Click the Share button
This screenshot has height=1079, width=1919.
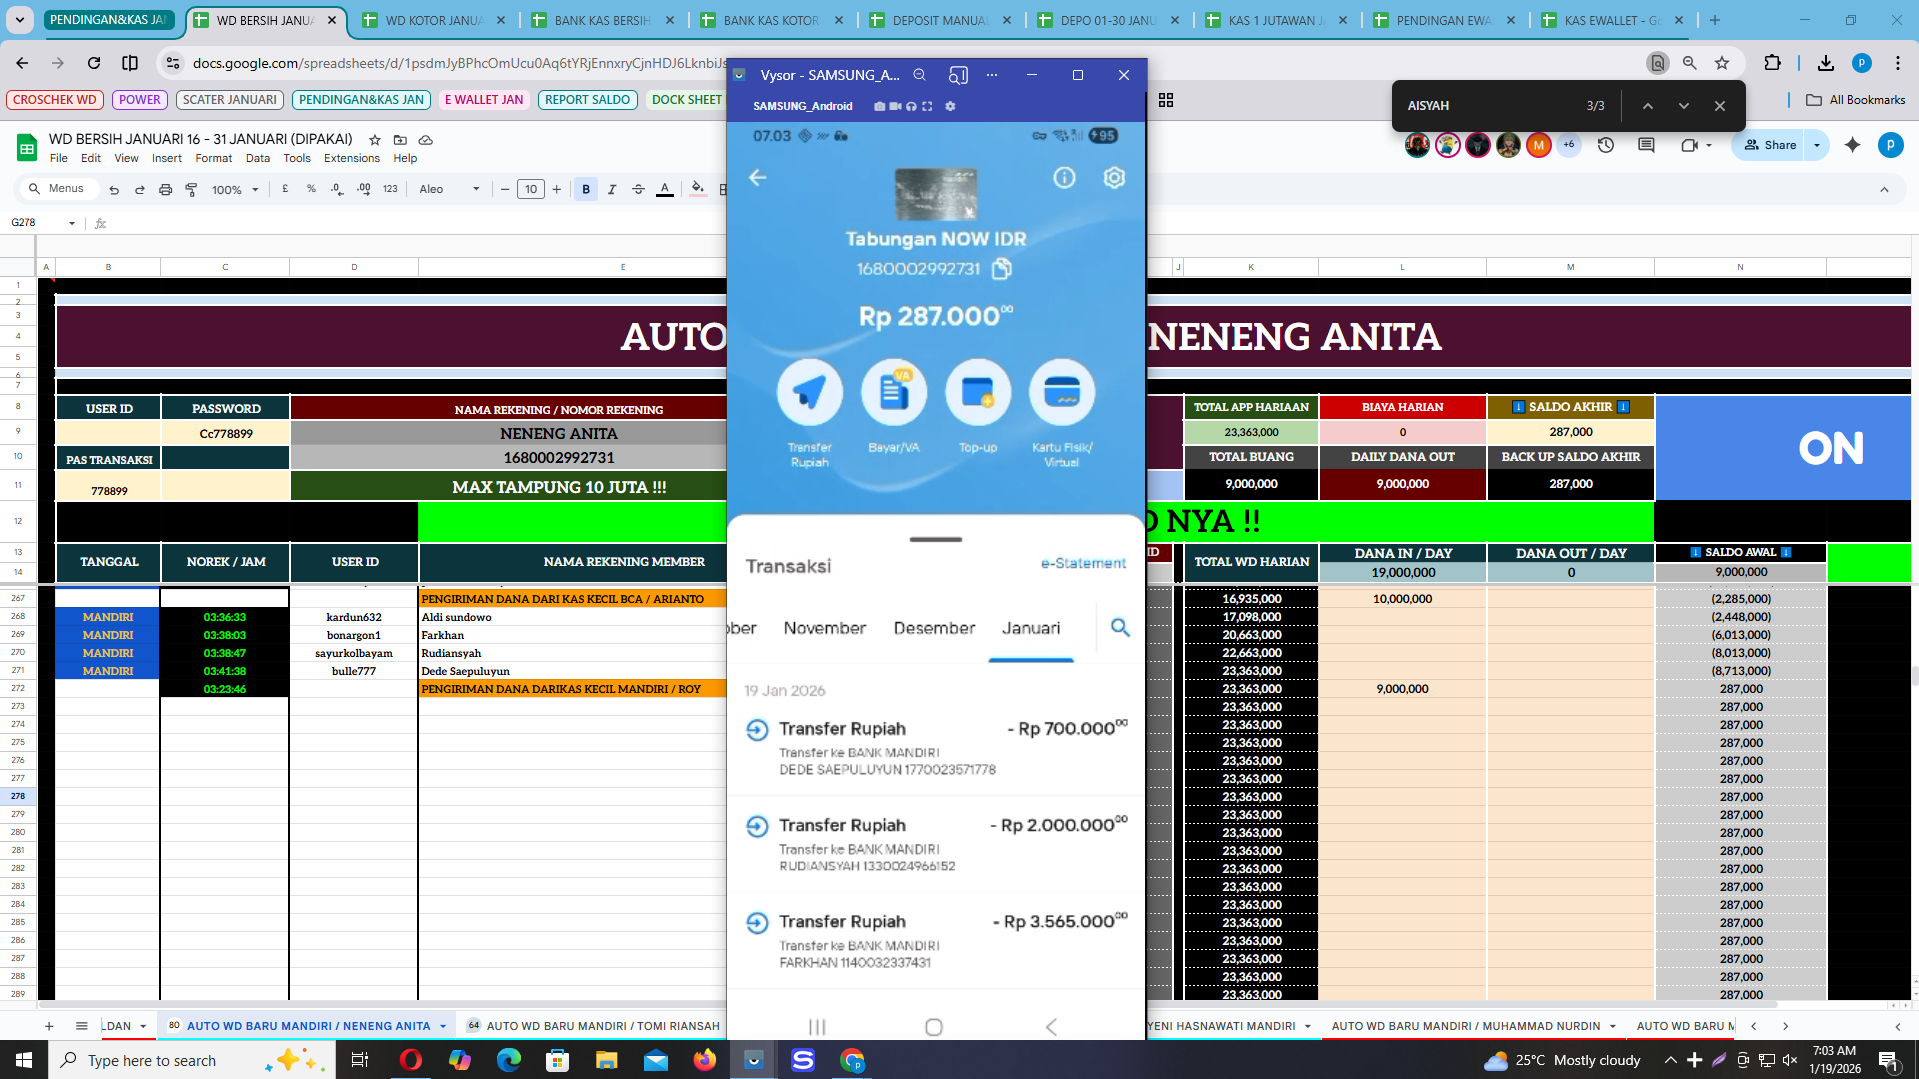pyautogui.click(x=1770, y=145)
